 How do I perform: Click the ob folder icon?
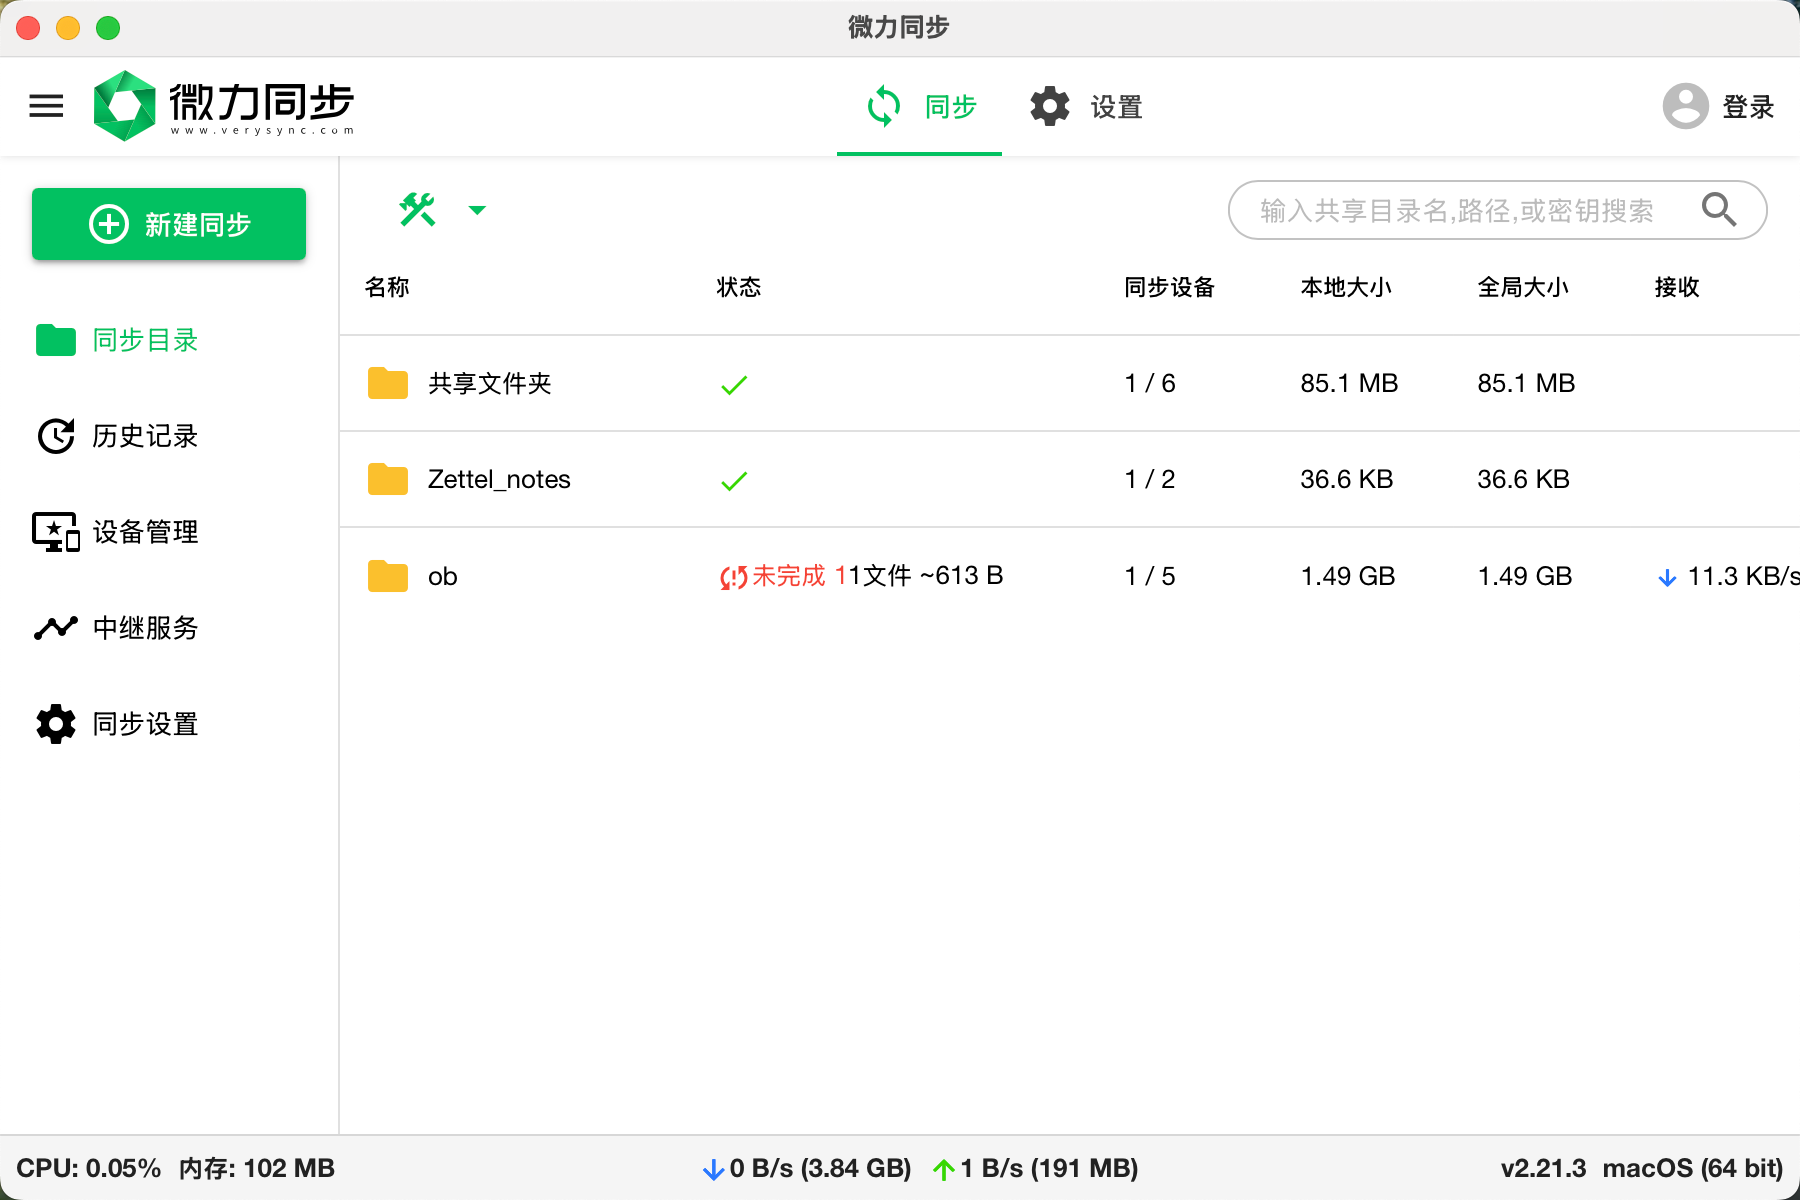[x=388, y=577]
